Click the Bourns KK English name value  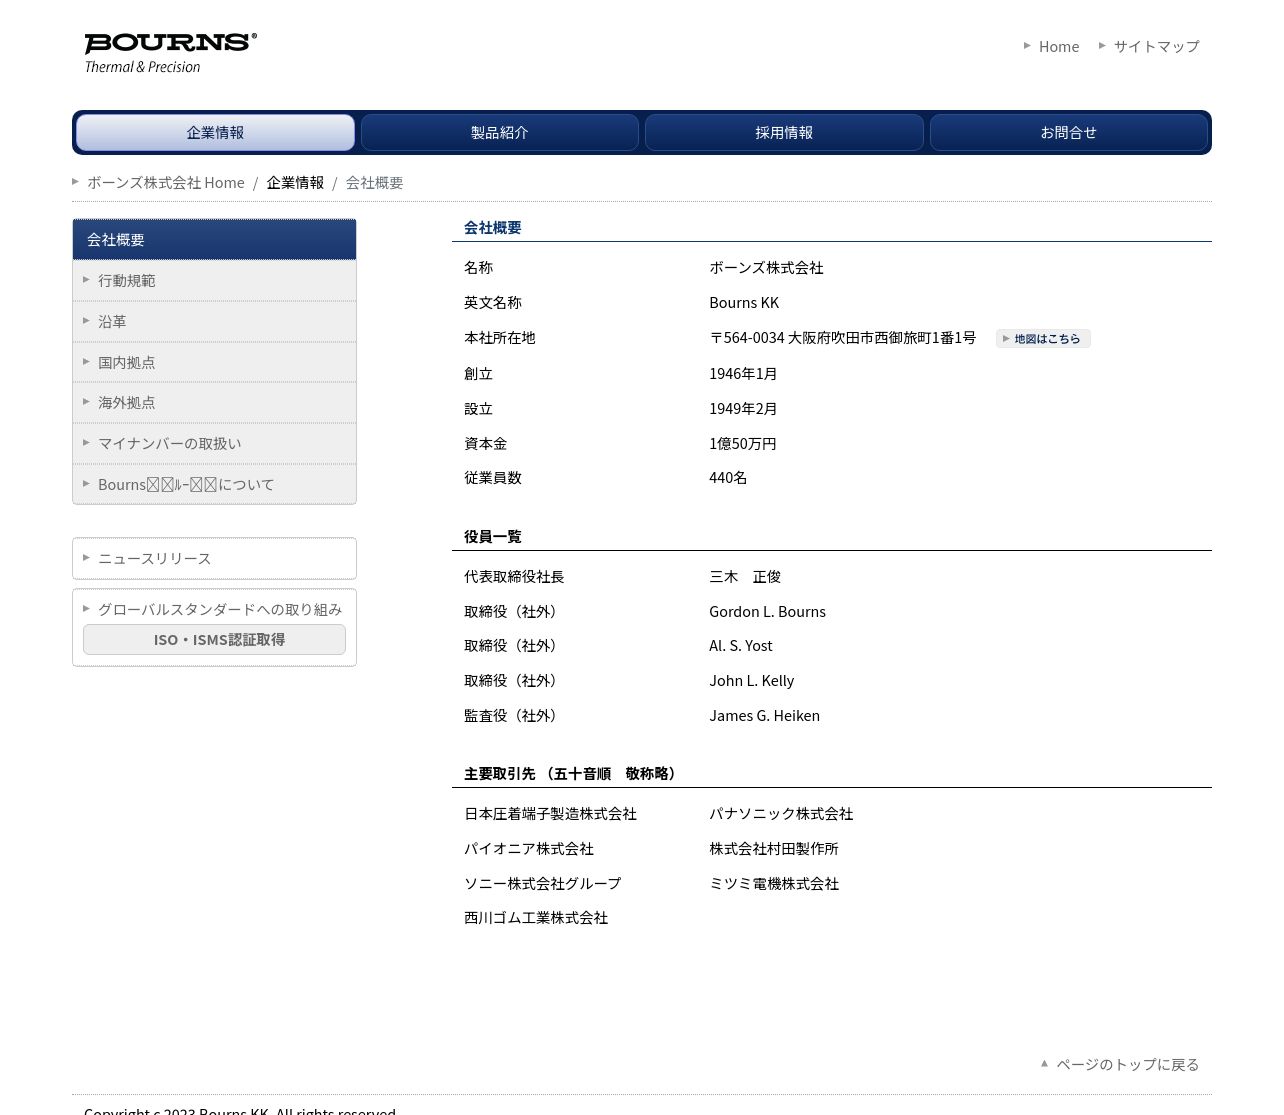click(744, 303)
